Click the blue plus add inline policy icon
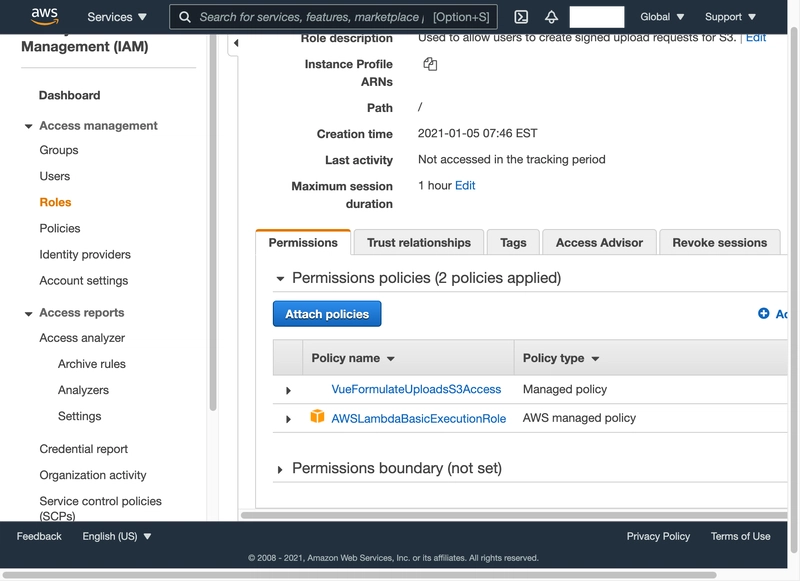The width and height of the screenshot is (800, 581). pos(763,313)
